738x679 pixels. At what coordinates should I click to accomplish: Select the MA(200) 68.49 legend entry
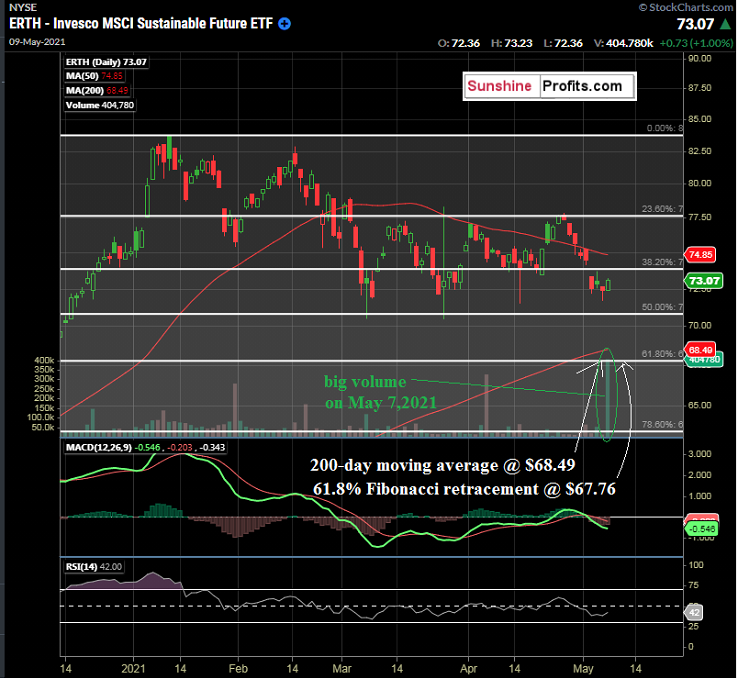[x=96, y=90]
